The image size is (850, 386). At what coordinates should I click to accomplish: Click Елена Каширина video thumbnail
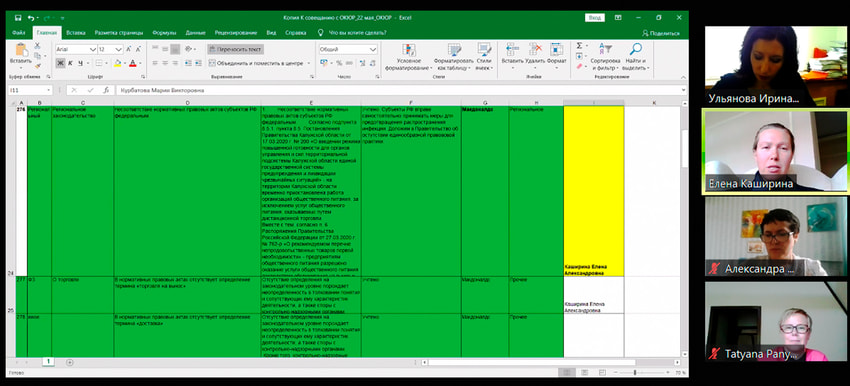pyautogui.click(x=776, y=152)
